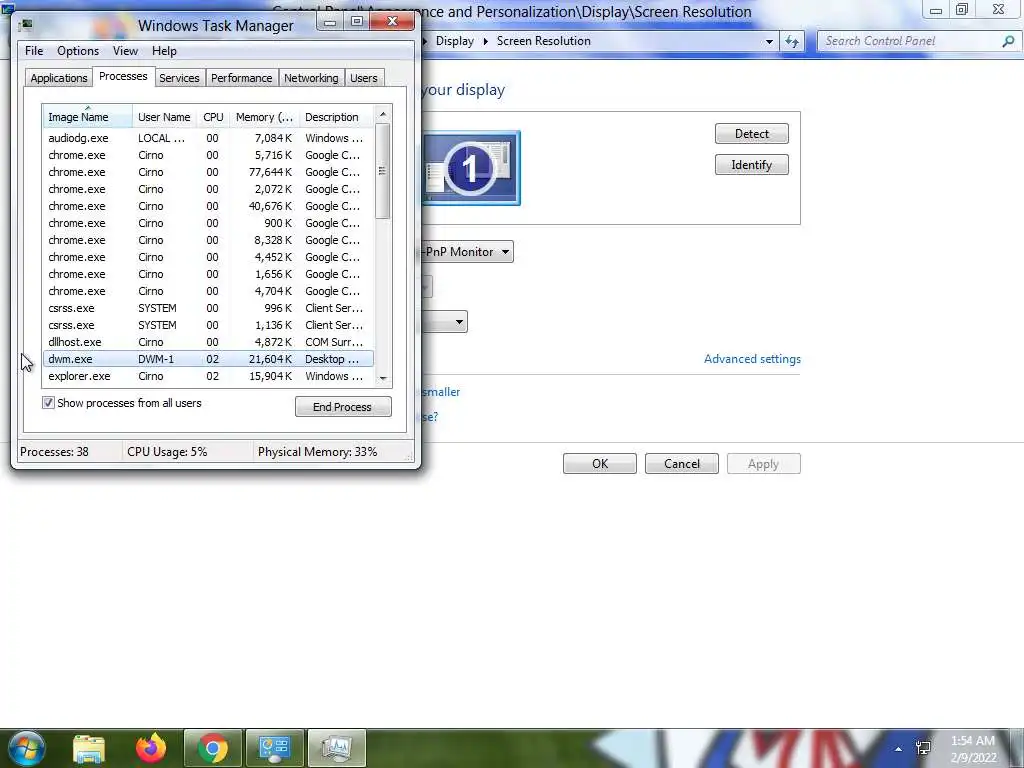
Task: Open the View menu
Action: (x=125, y=51)
